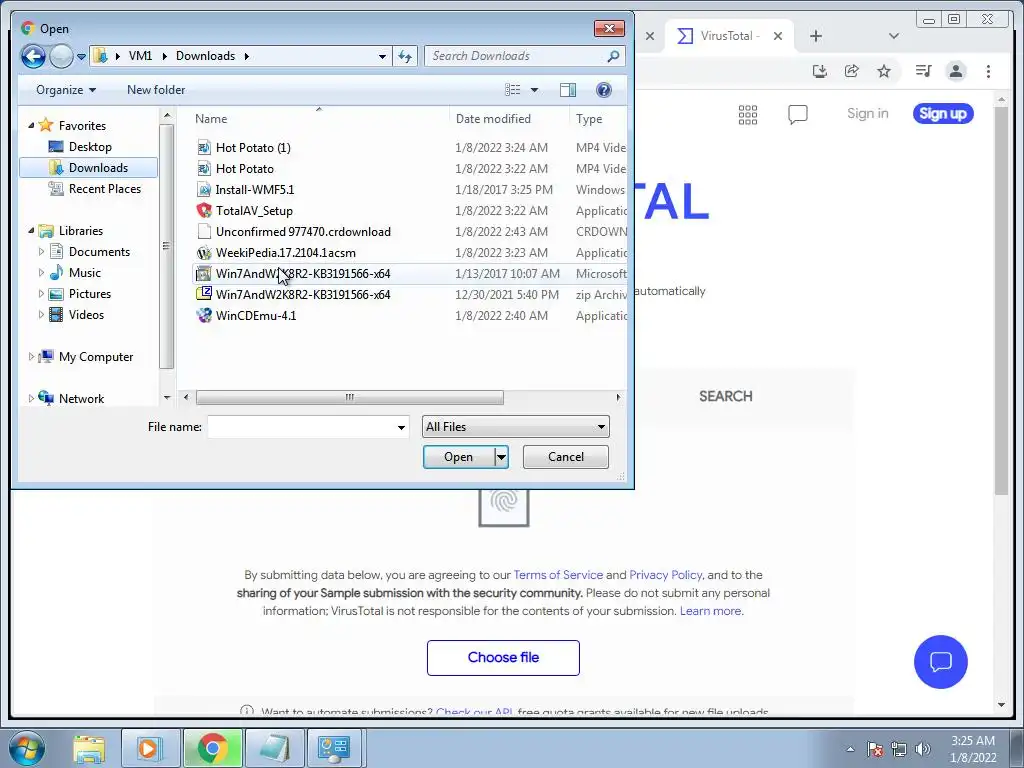Select Desktop in Favorites
The image size is (1024, 768).
coord(90,146)
